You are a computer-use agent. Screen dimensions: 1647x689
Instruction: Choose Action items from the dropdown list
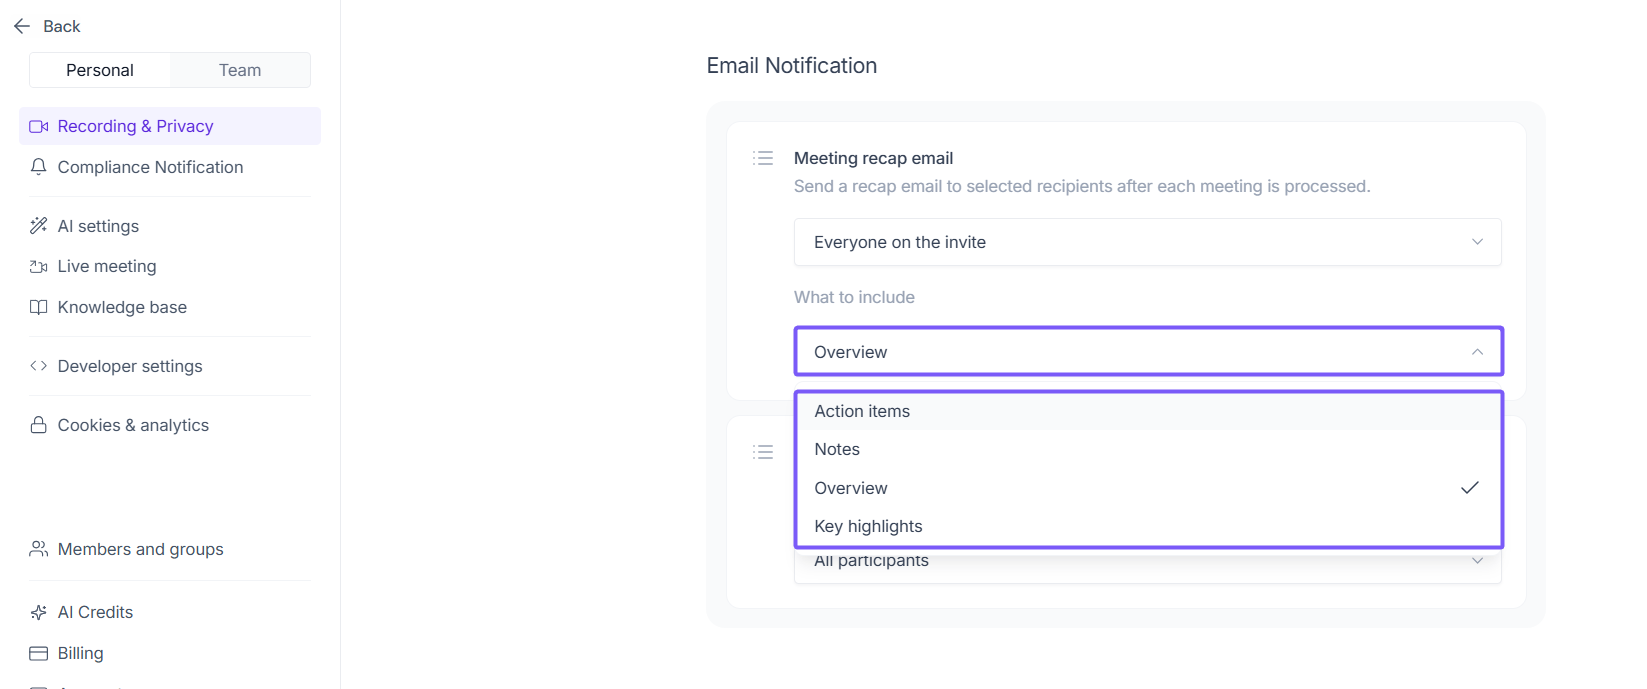(x=862, y=411)
